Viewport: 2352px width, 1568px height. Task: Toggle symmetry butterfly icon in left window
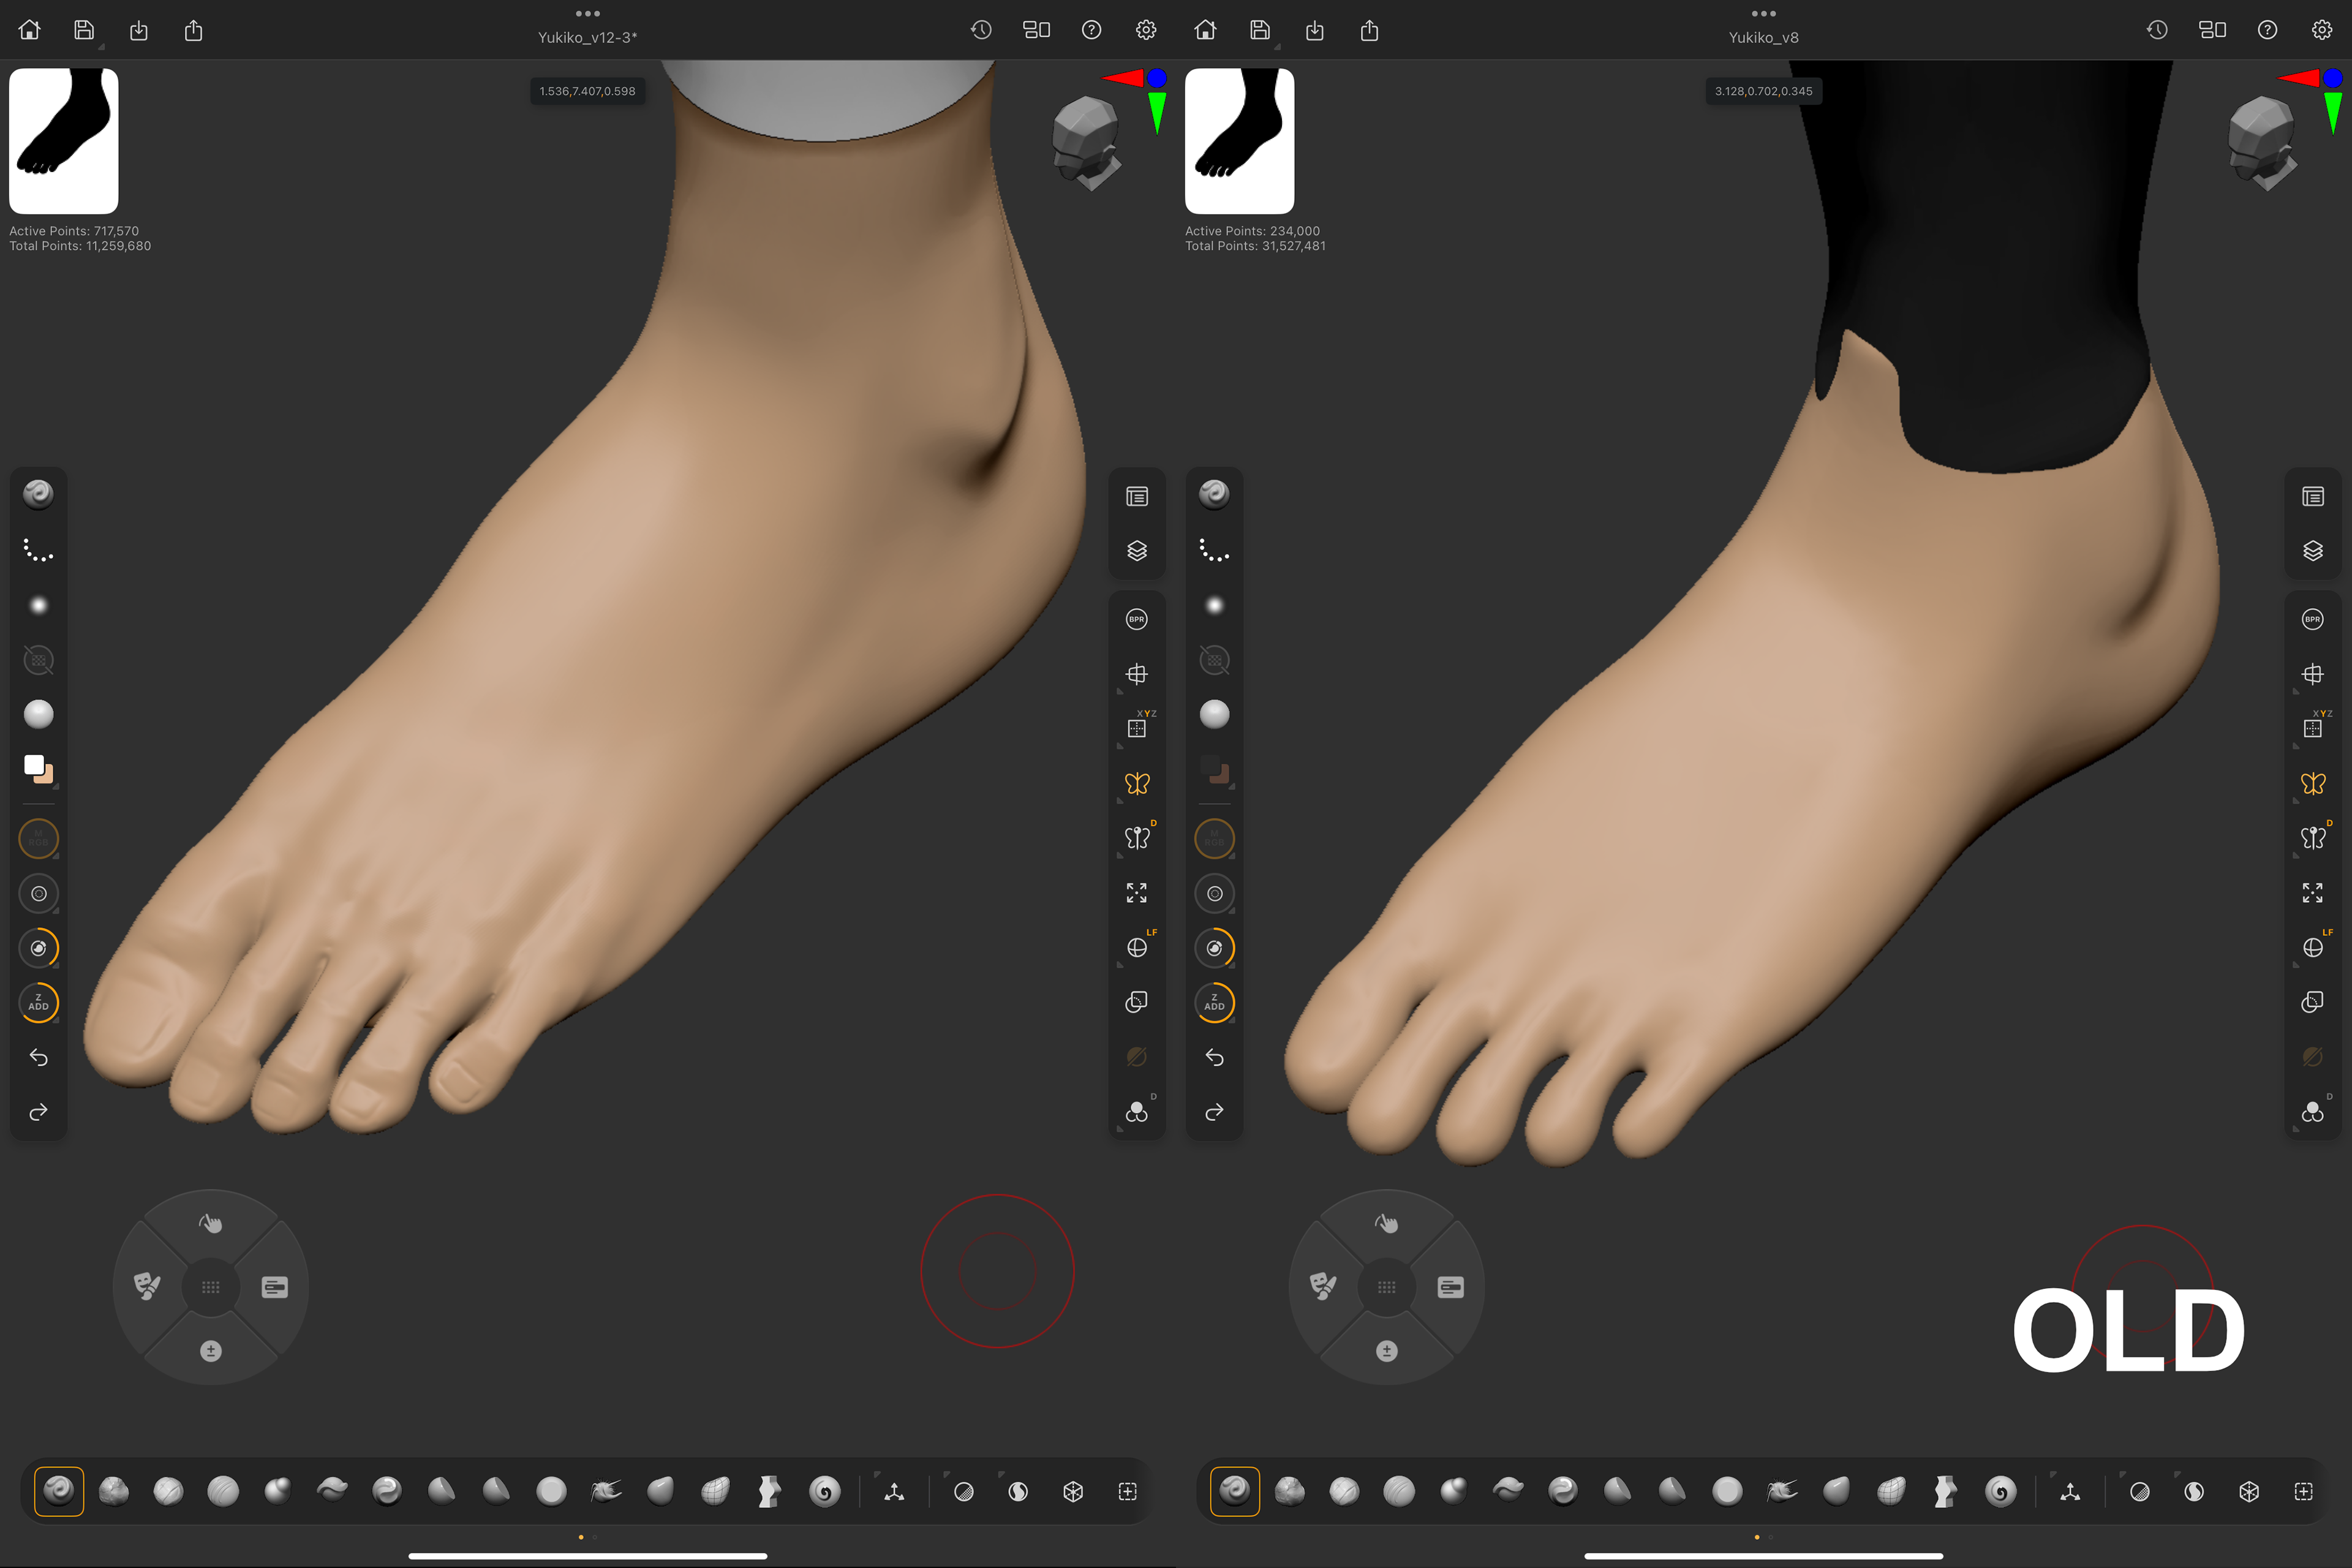click(1136, 783)
